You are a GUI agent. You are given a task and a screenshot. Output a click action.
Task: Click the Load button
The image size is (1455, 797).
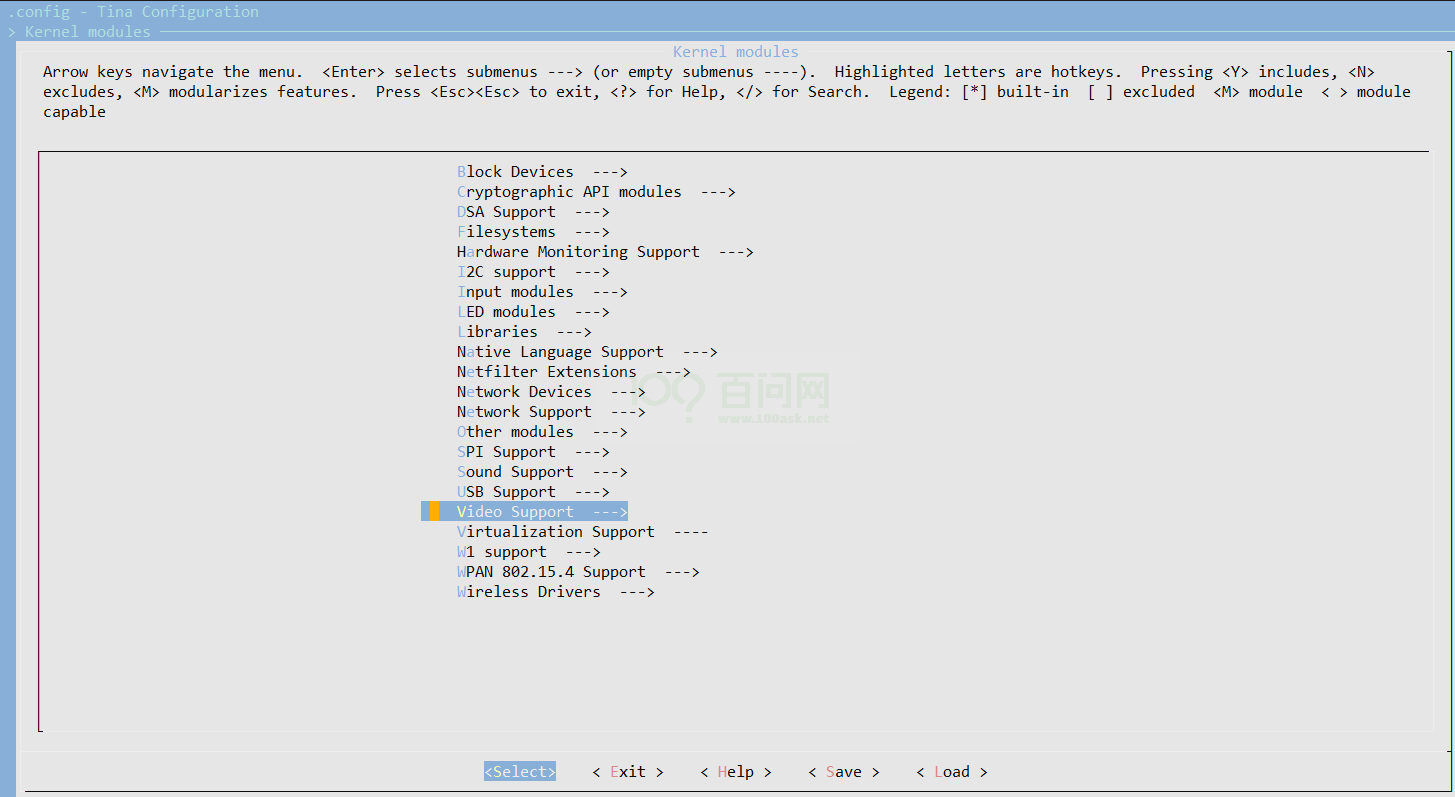[952, 772]
